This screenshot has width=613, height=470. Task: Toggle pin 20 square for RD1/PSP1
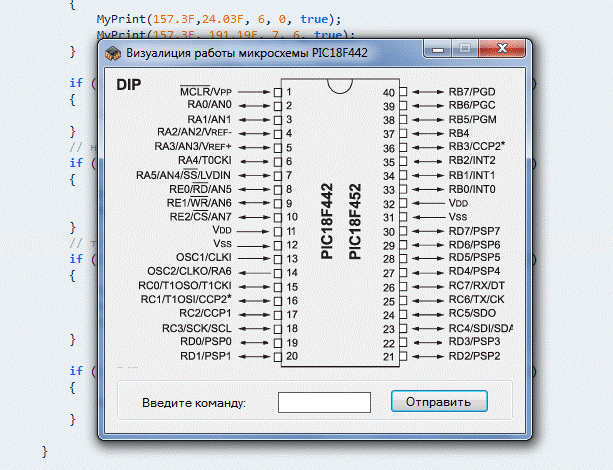[x=278, y=357]
